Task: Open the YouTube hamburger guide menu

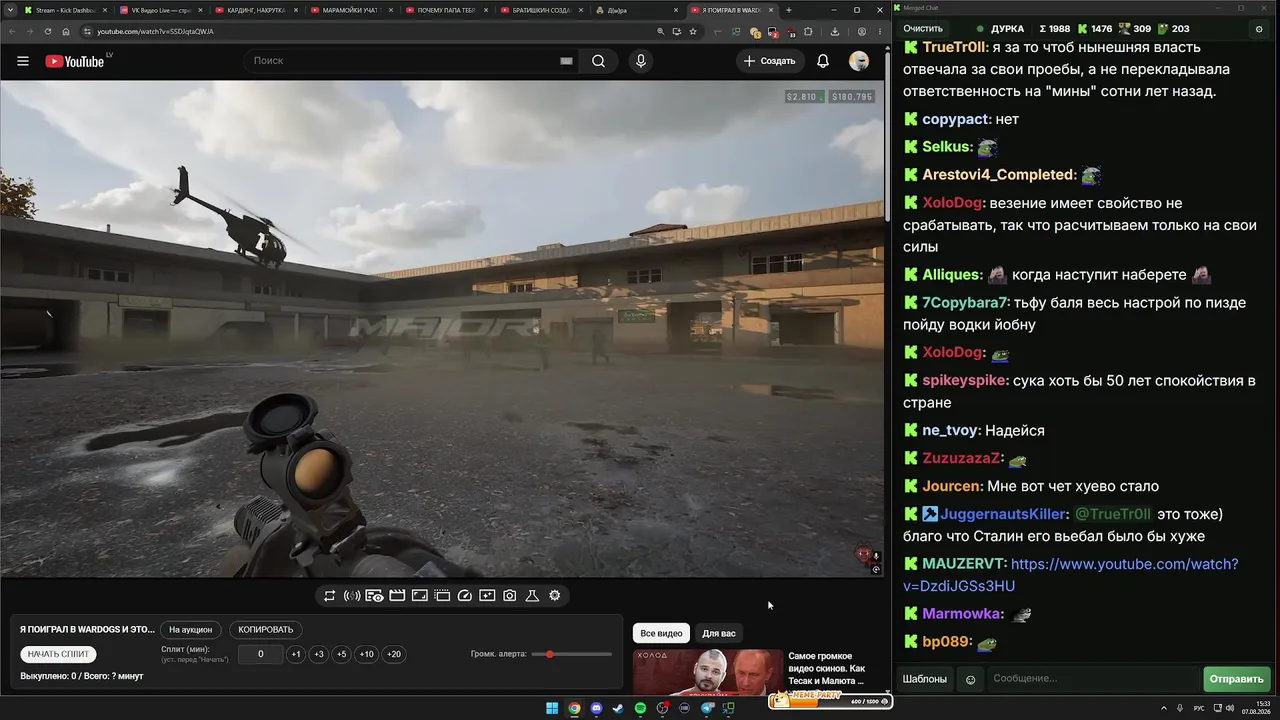Action: click(23, 61)
